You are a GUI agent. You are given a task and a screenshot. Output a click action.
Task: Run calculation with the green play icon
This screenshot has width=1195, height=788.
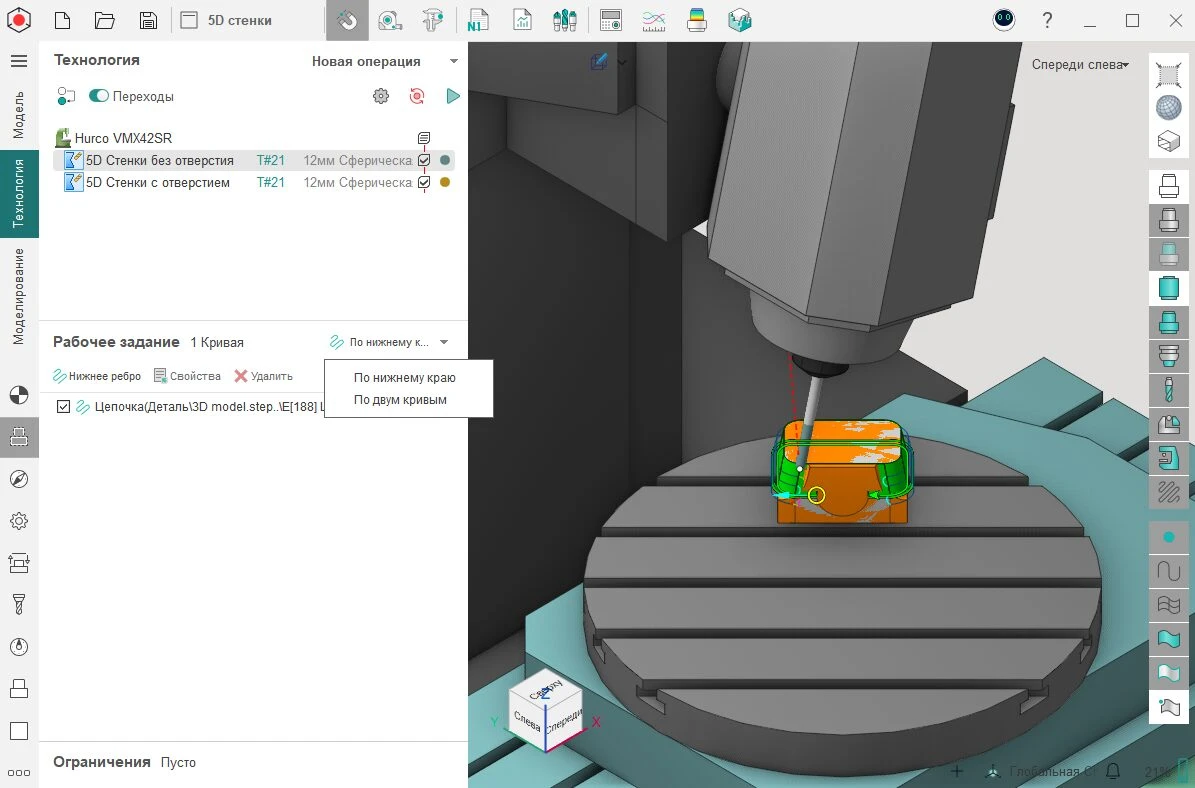click(453, 96)
